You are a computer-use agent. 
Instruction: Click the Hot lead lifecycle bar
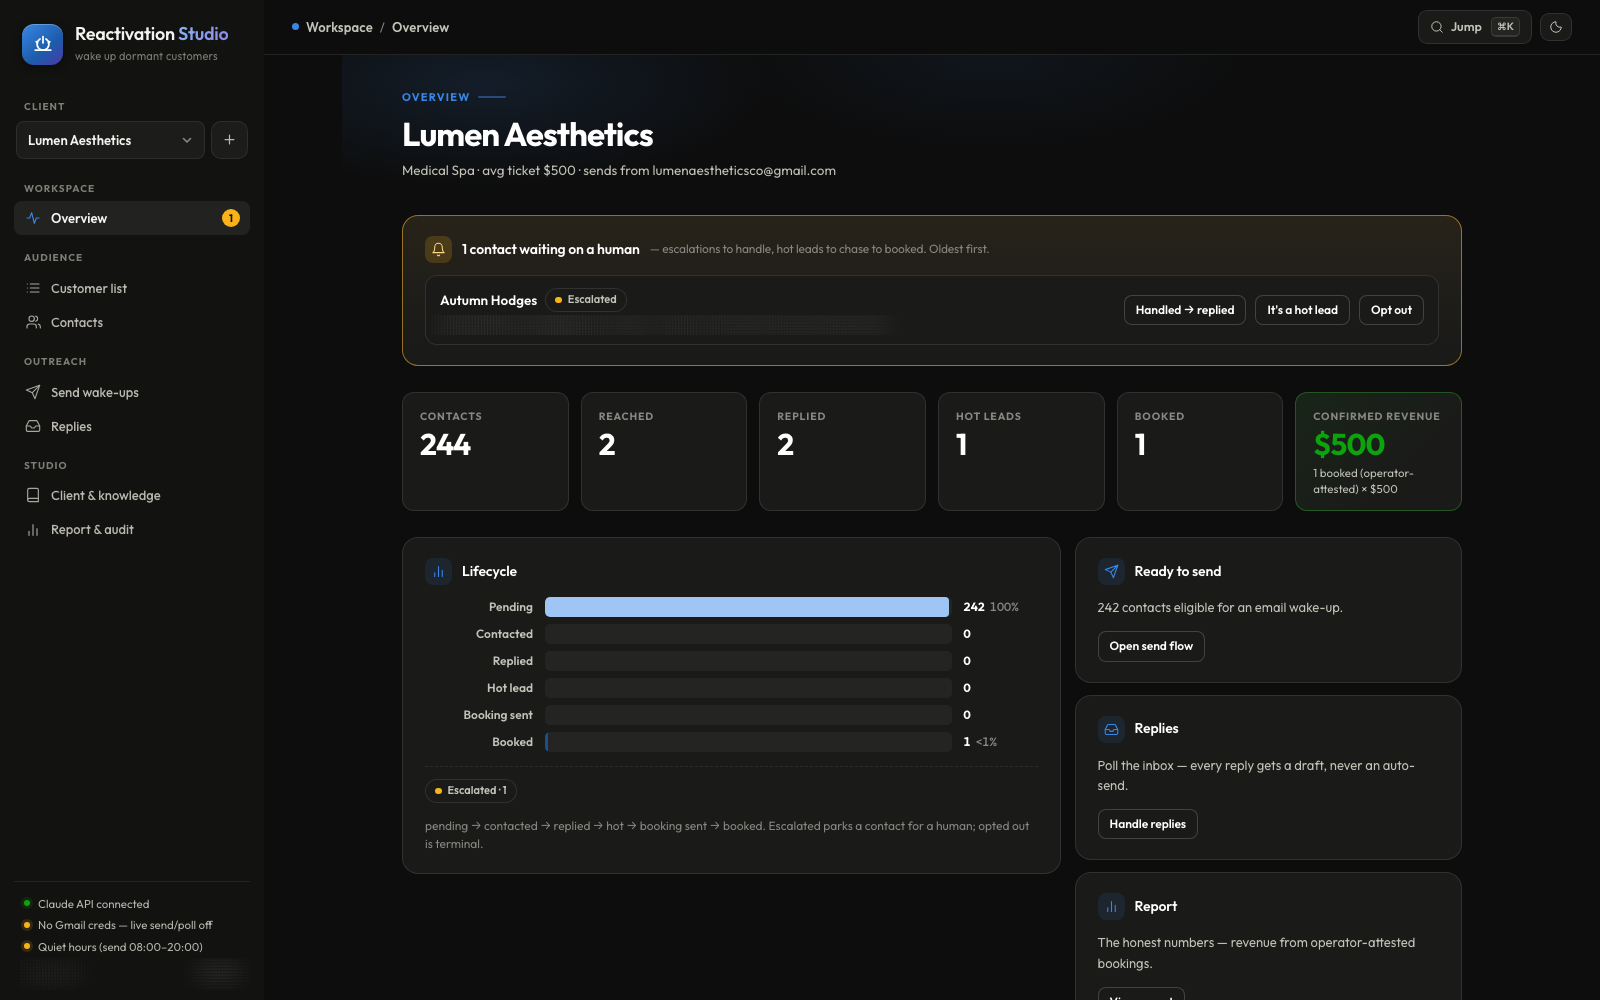click(748, 688)
